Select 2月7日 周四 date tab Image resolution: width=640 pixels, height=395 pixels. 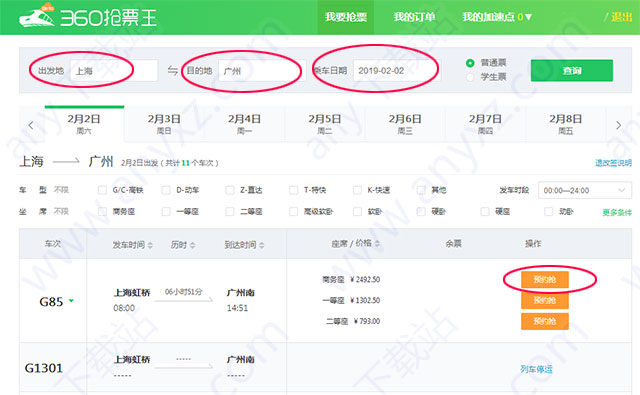coord(485,124)
